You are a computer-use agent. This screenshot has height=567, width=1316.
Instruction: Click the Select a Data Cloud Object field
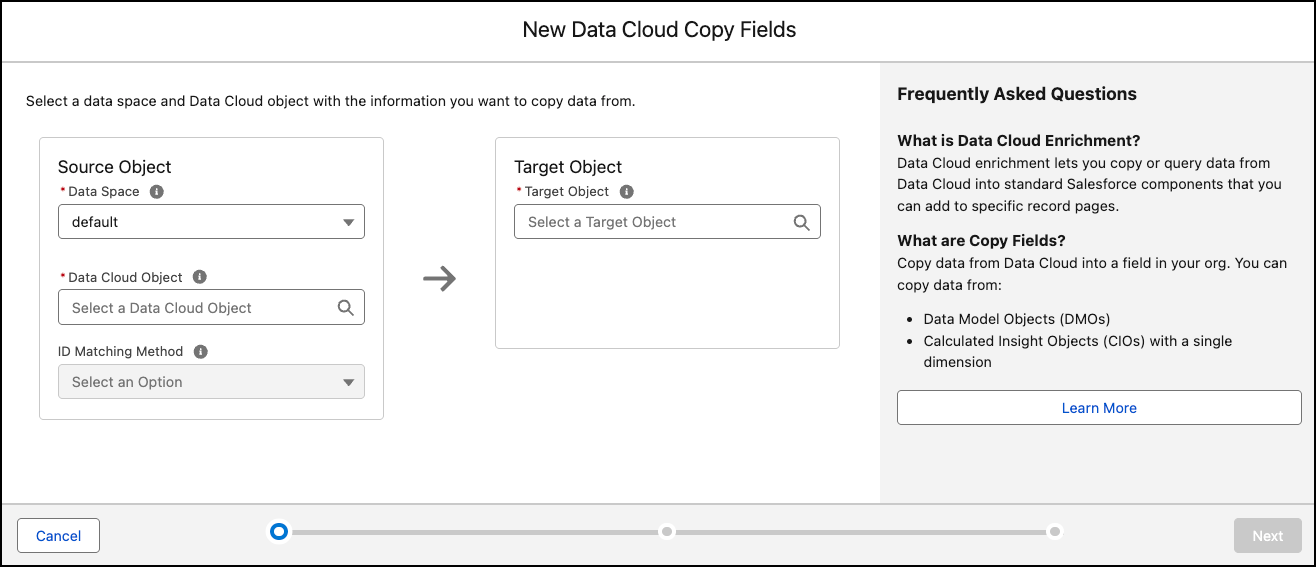pyautogui.click(x=195, y=308)
